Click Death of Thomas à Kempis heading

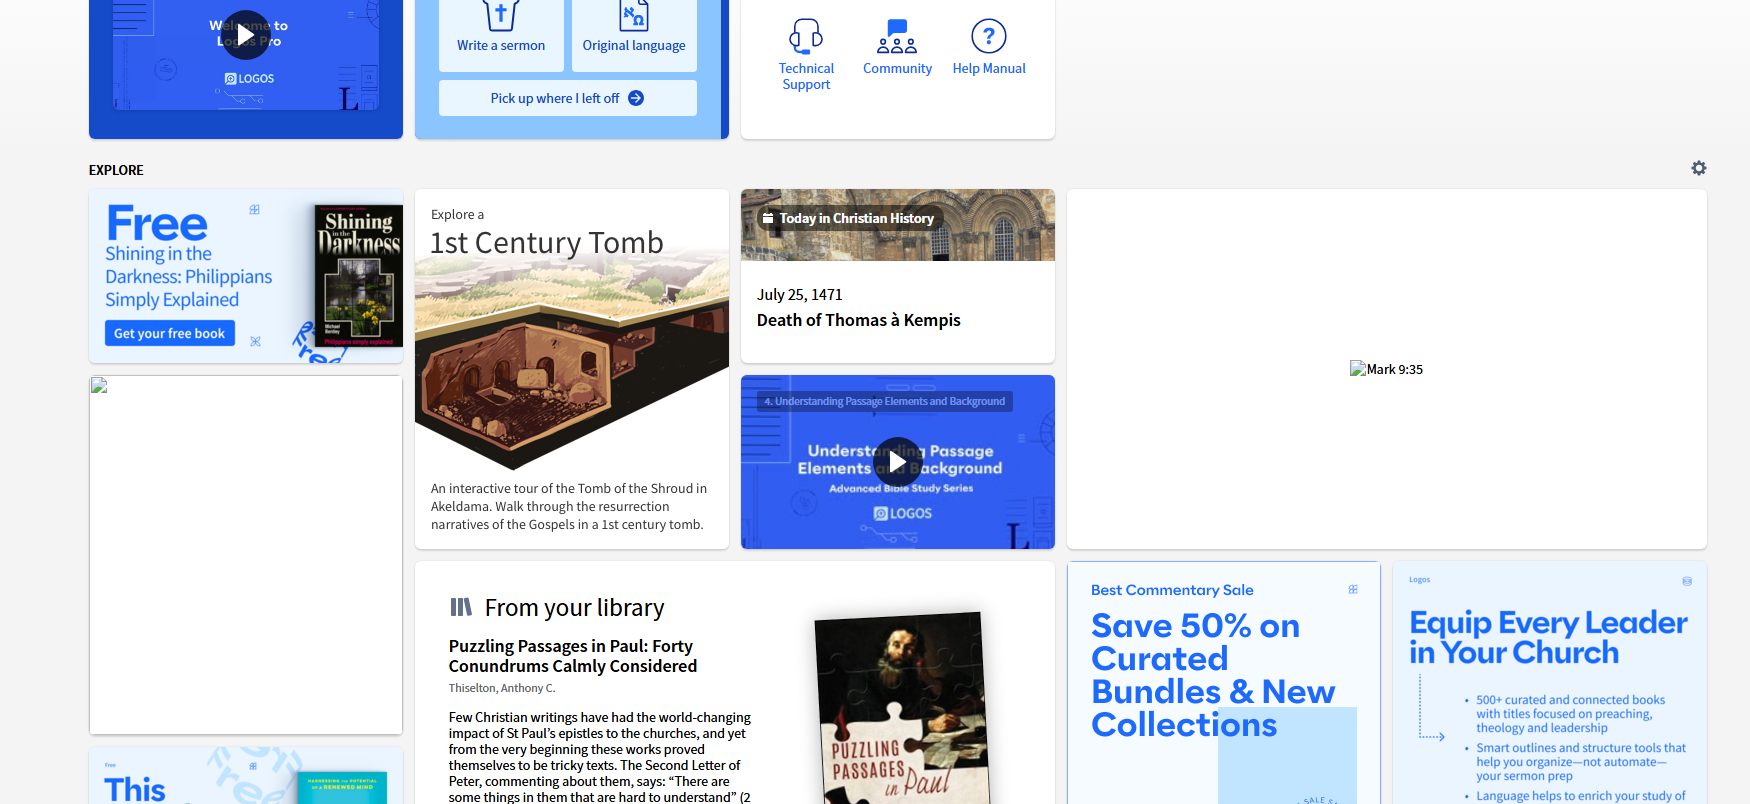[858, 320]
